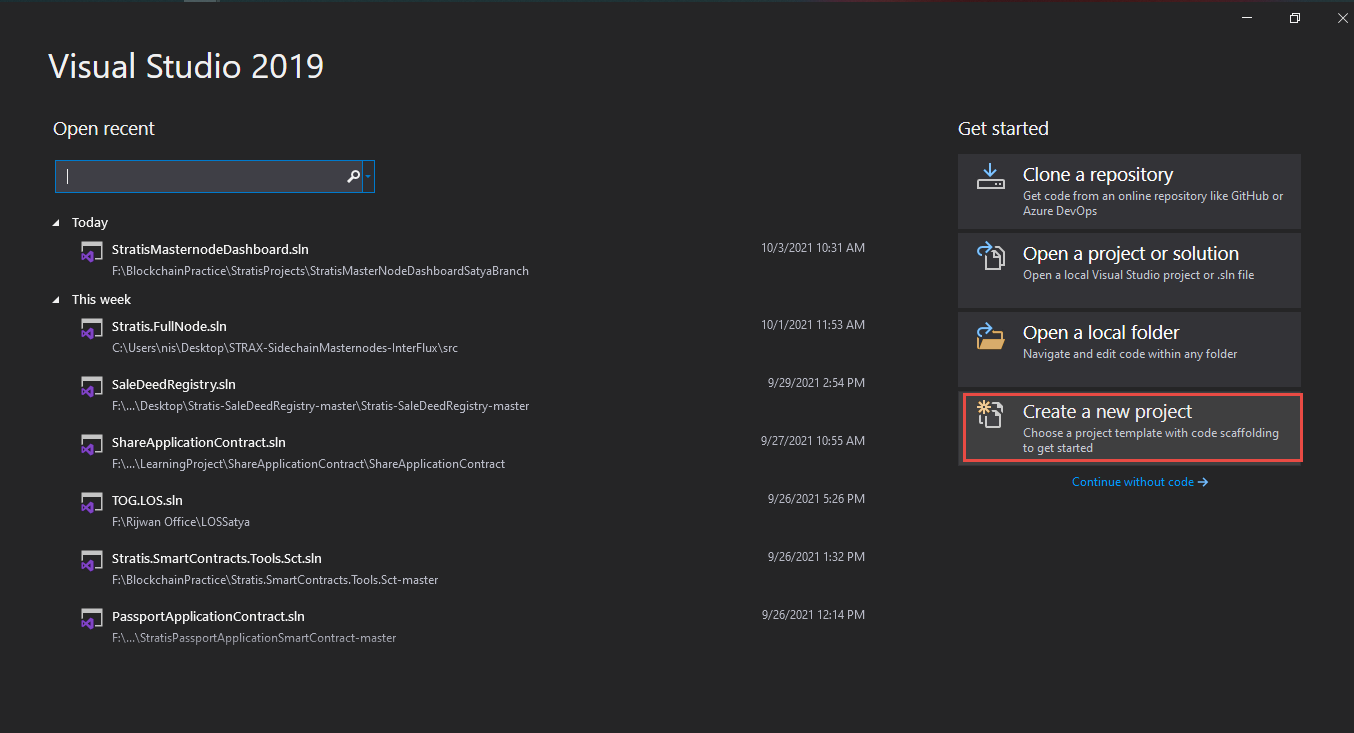1354x733 pixels.
Task: Focus the Open recent search field
Action: point(200,177)
